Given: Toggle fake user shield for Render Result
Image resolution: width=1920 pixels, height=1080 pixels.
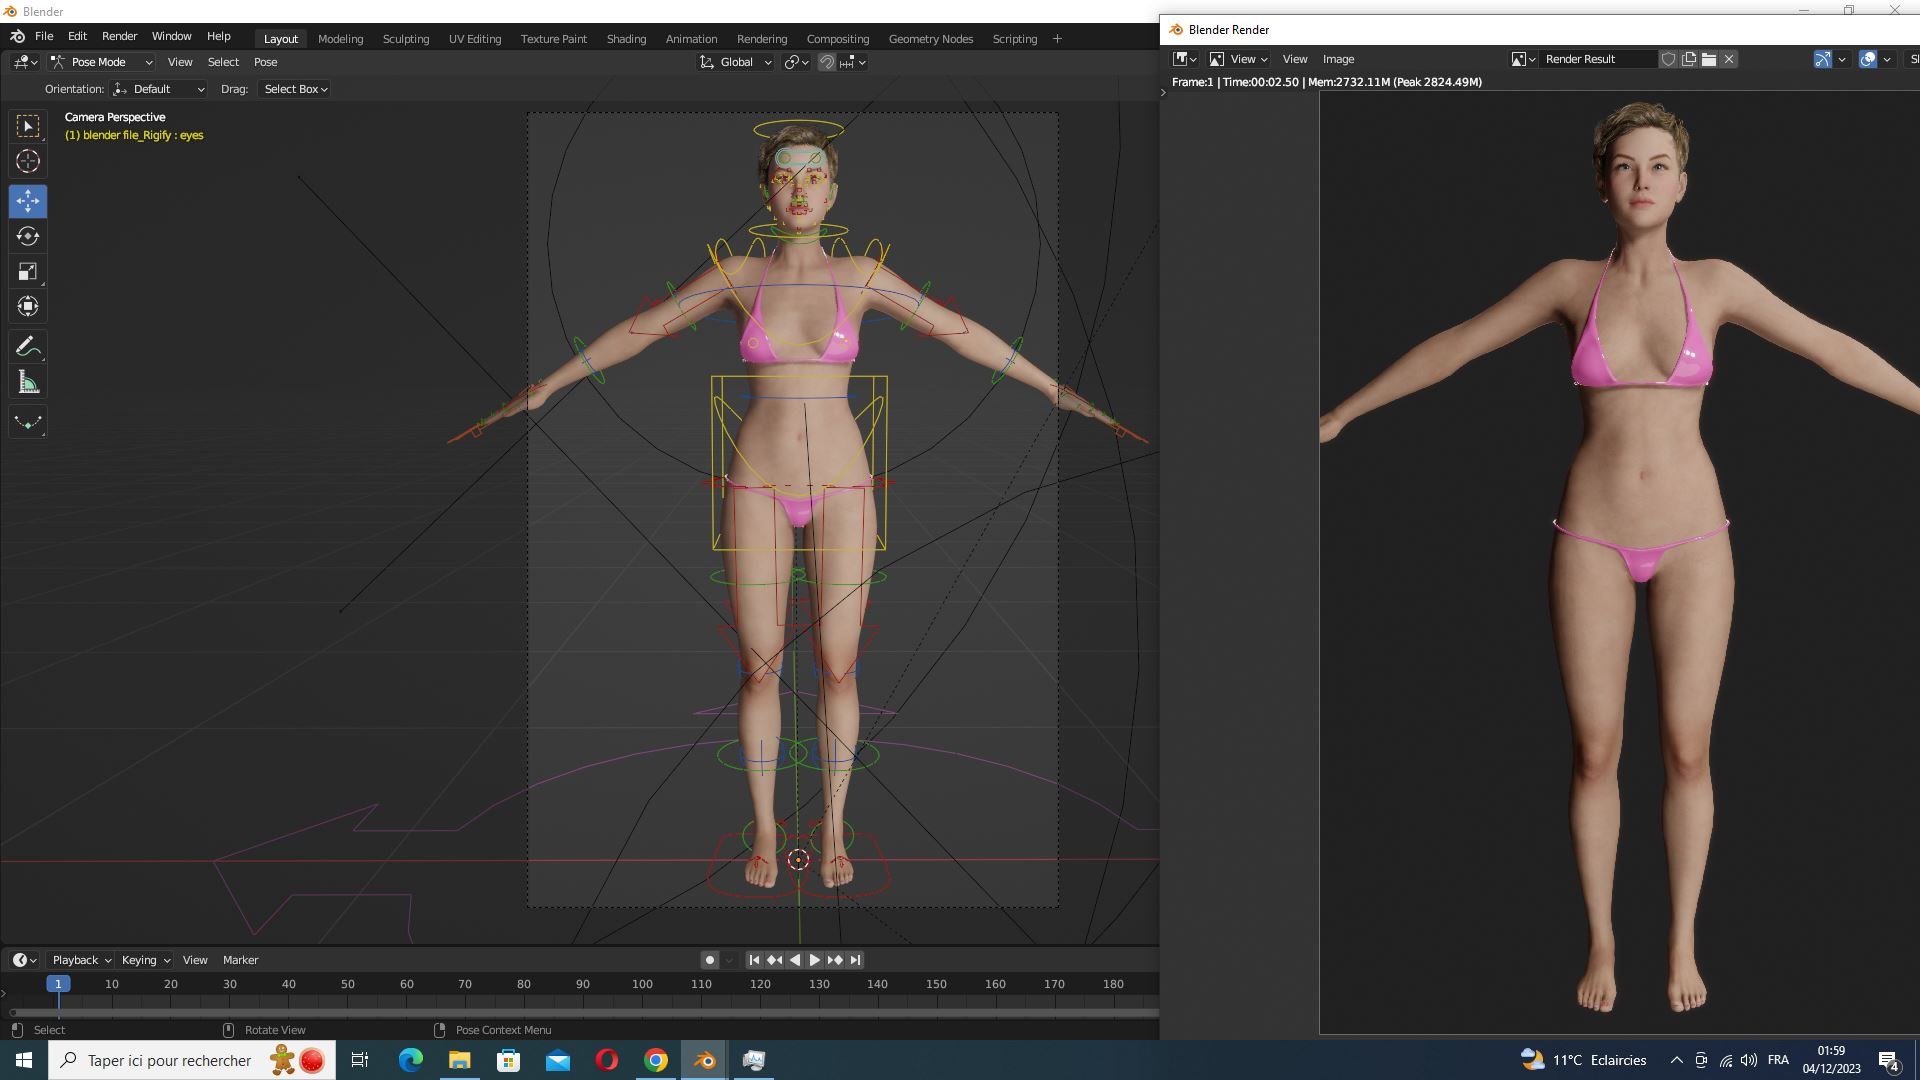Looking at the screenshot, I should tap(1668, 59).
